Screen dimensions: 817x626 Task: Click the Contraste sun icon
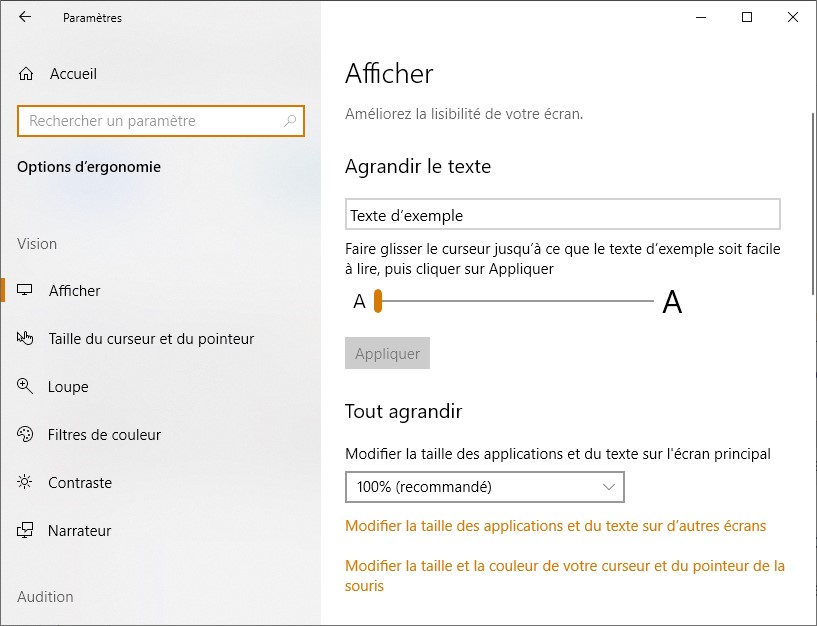coord(26,483)
